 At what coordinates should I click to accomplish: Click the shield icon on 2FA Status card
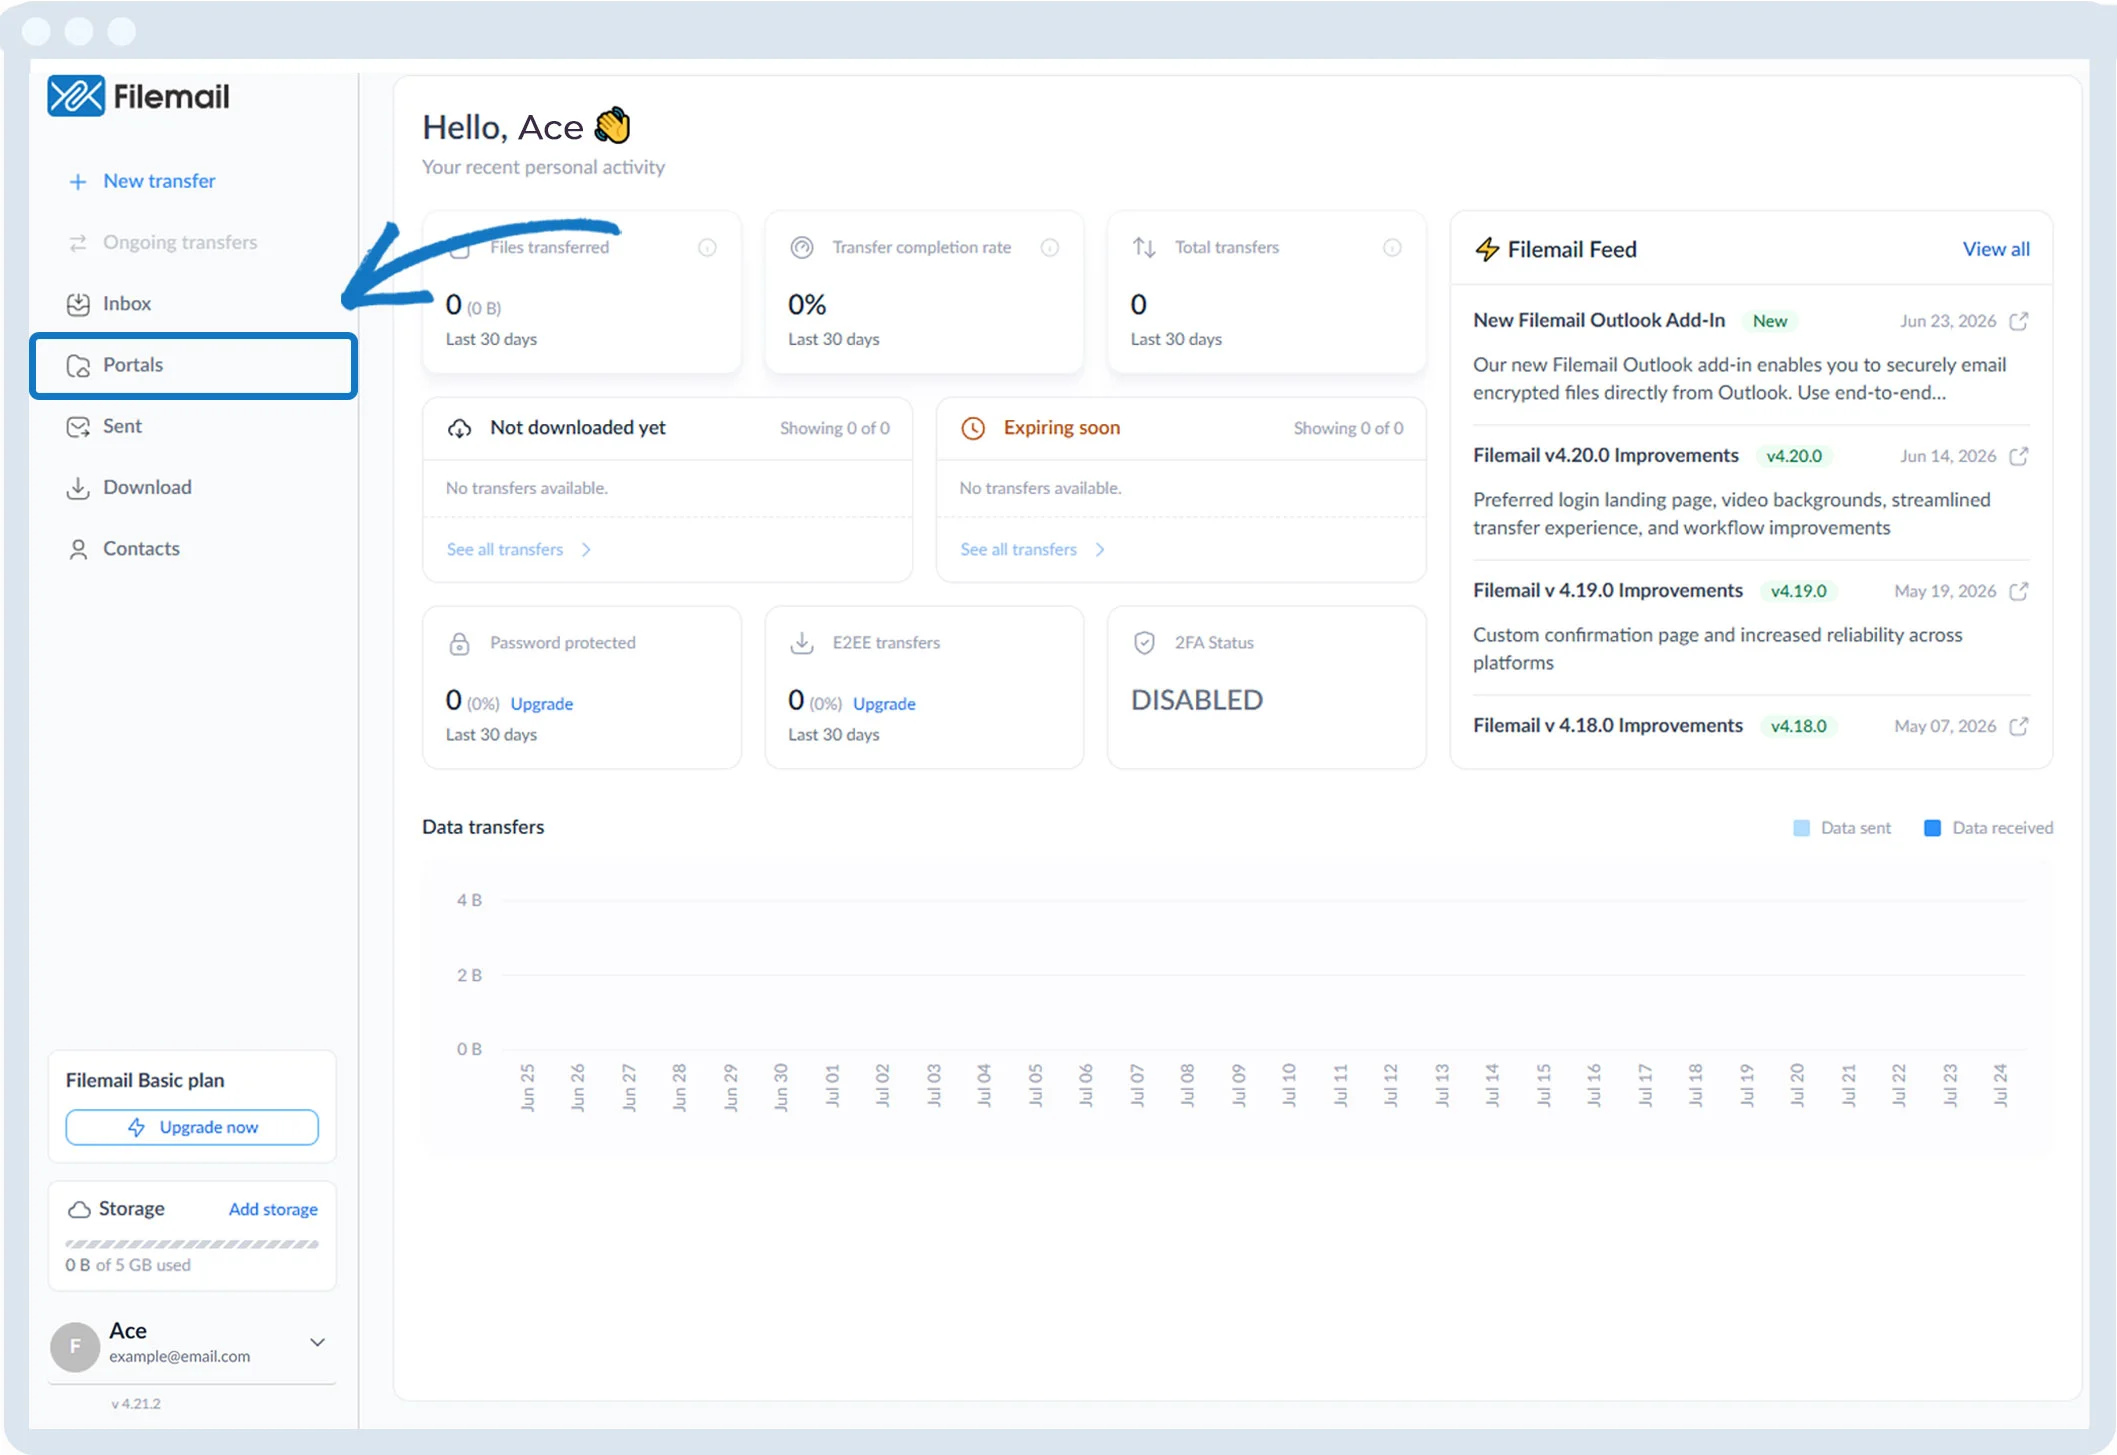(x=1145, y=643)
